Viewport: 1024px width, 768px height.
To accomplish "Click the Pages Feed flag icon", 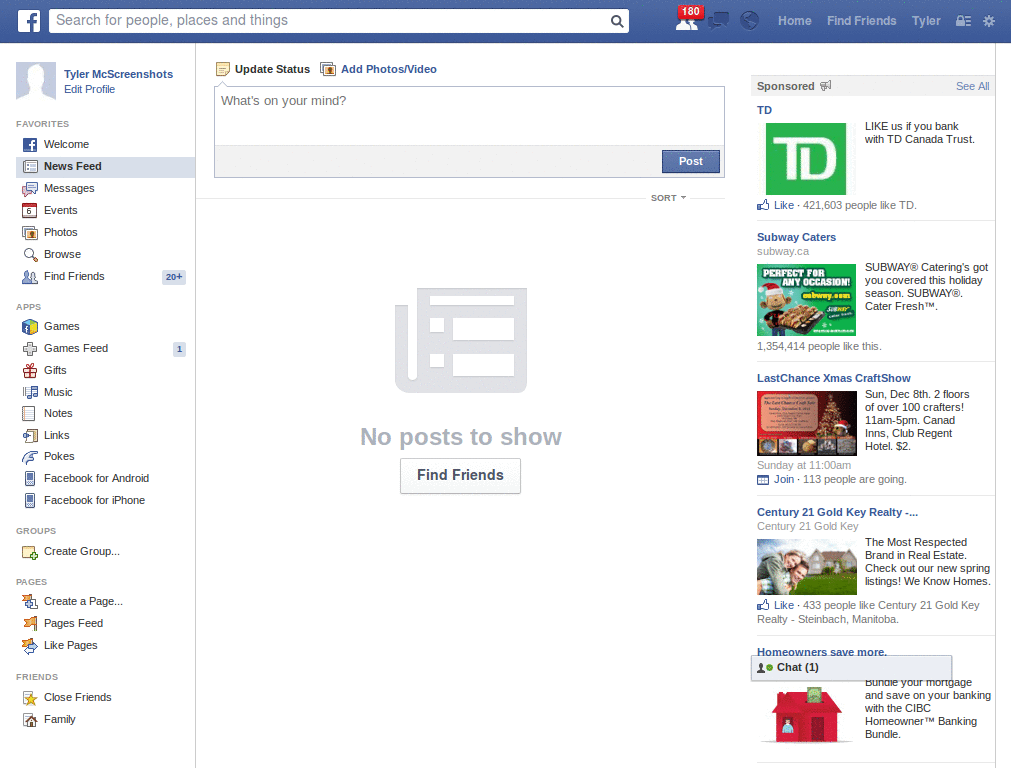I will pos(30,624).
